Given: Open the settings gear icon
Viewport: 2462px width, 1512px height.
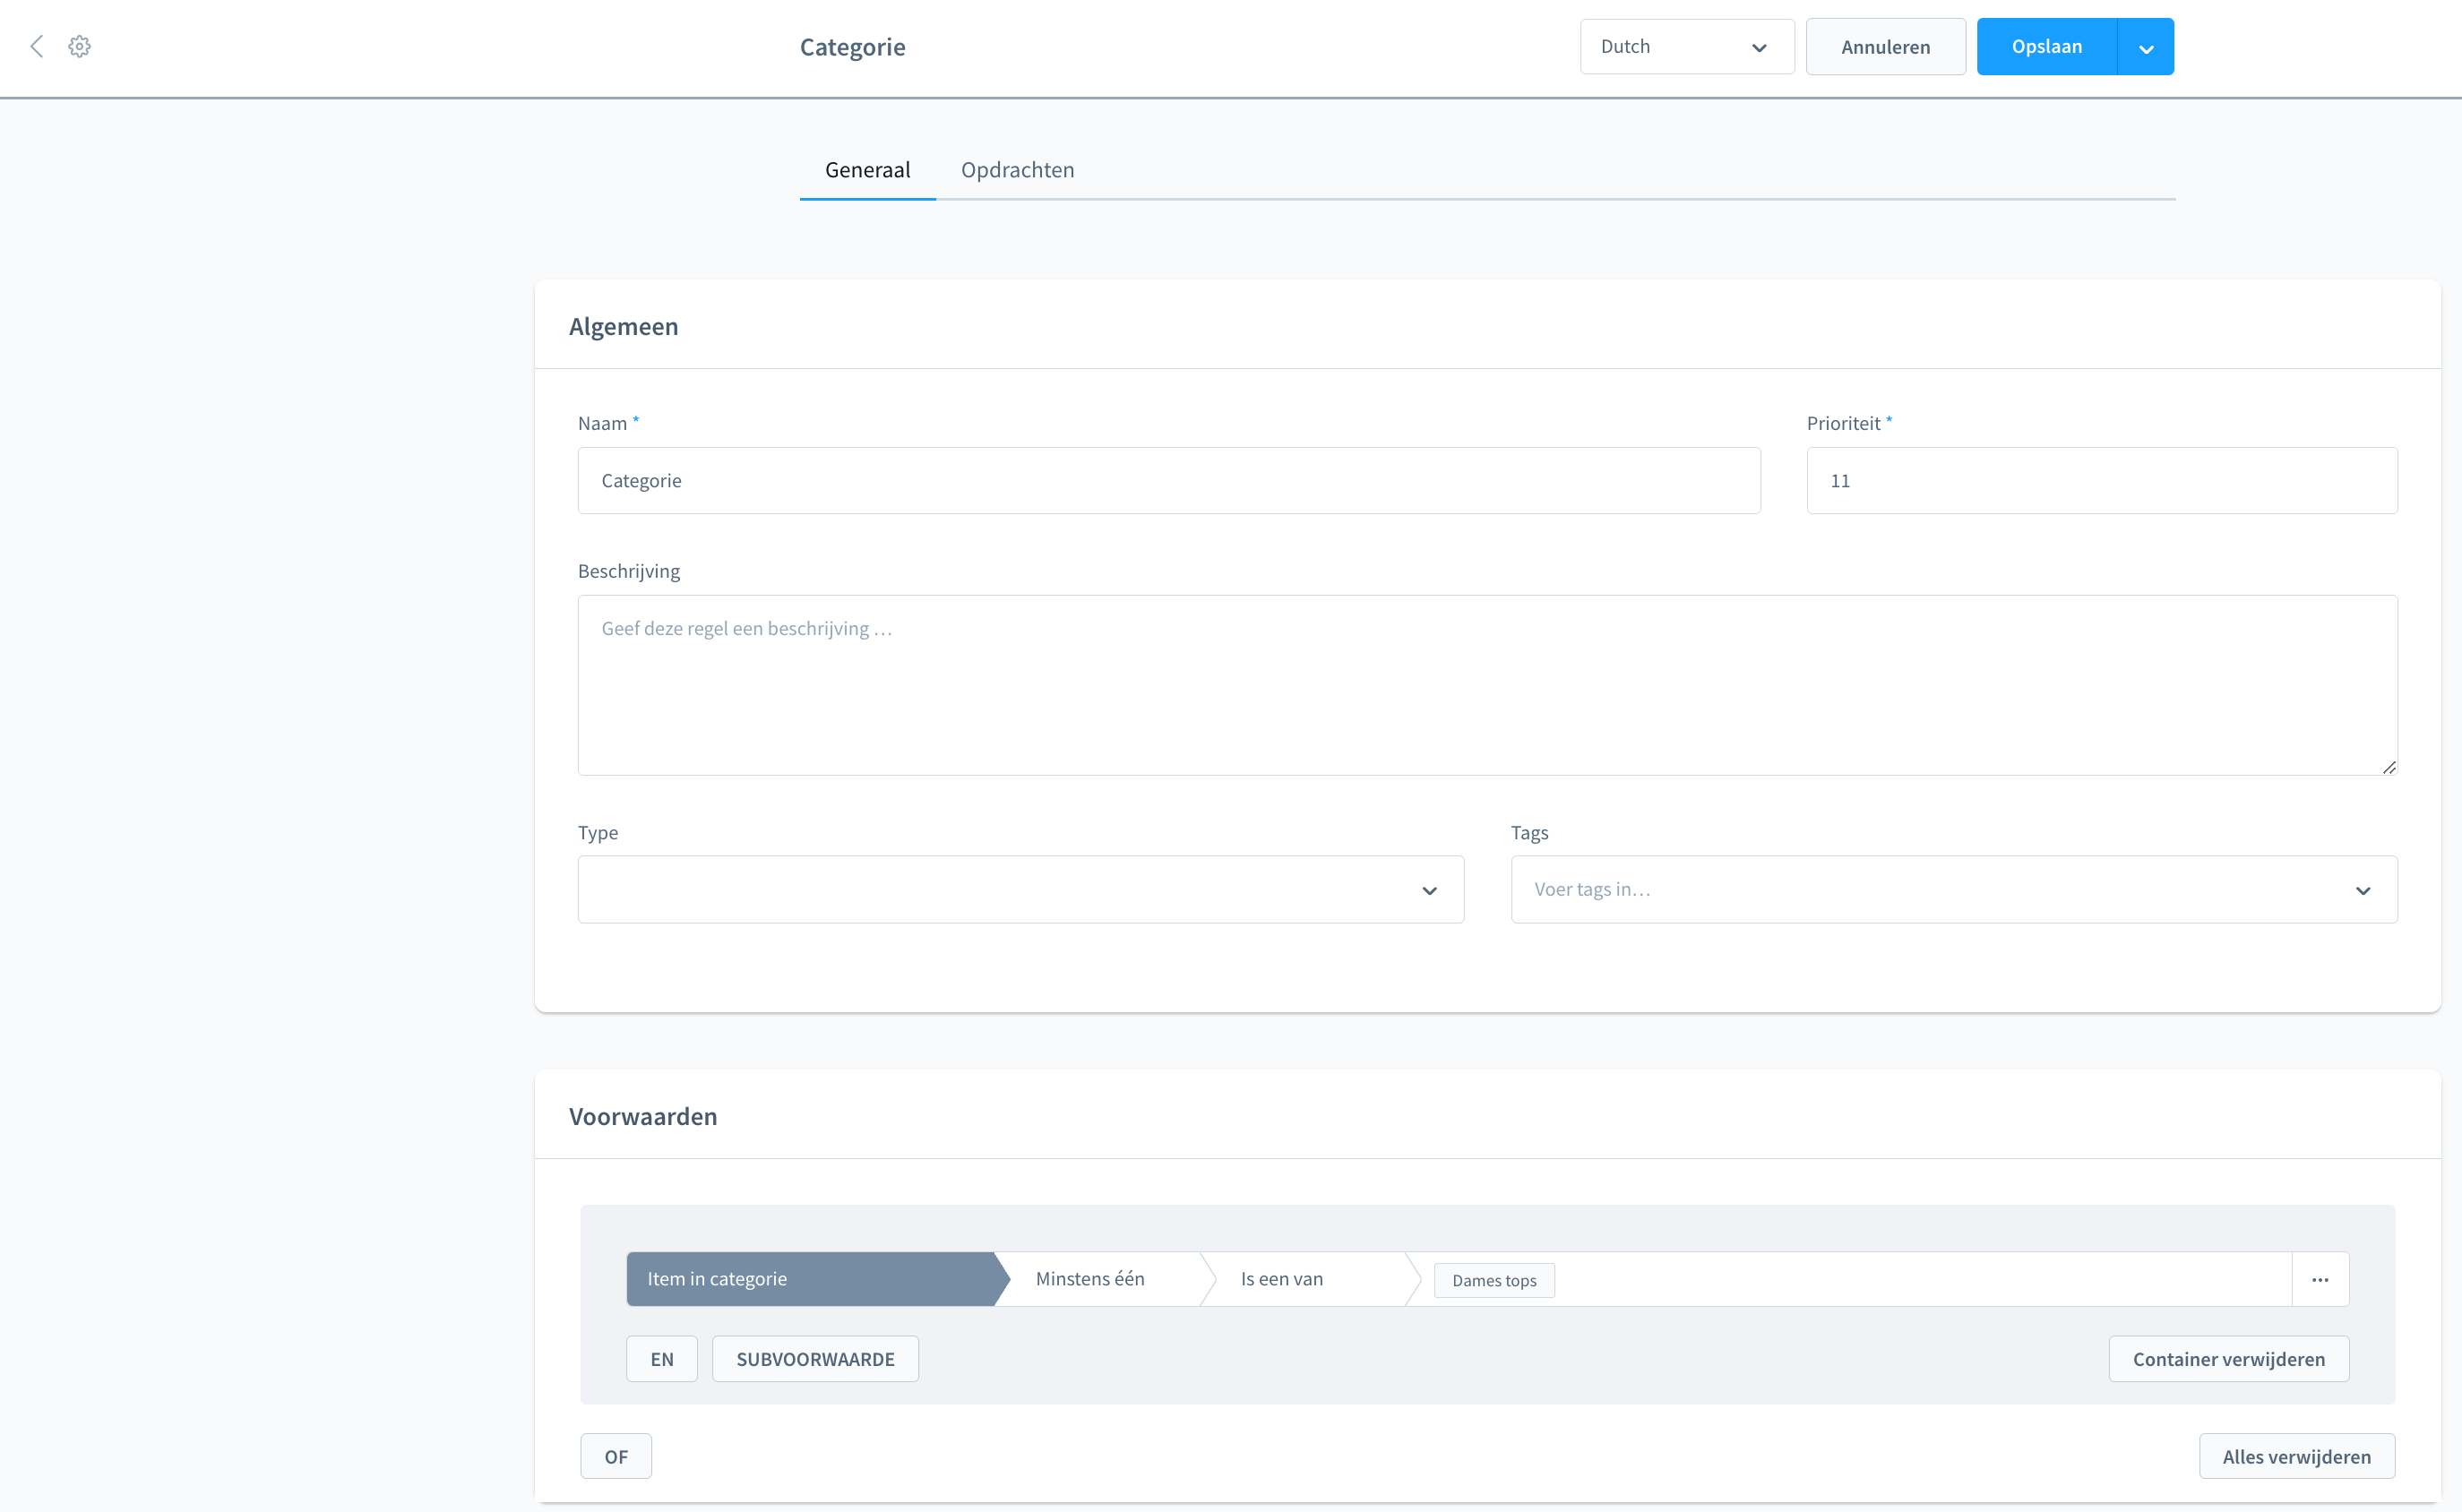Looking at the screenshot, I should coord(80,46).
